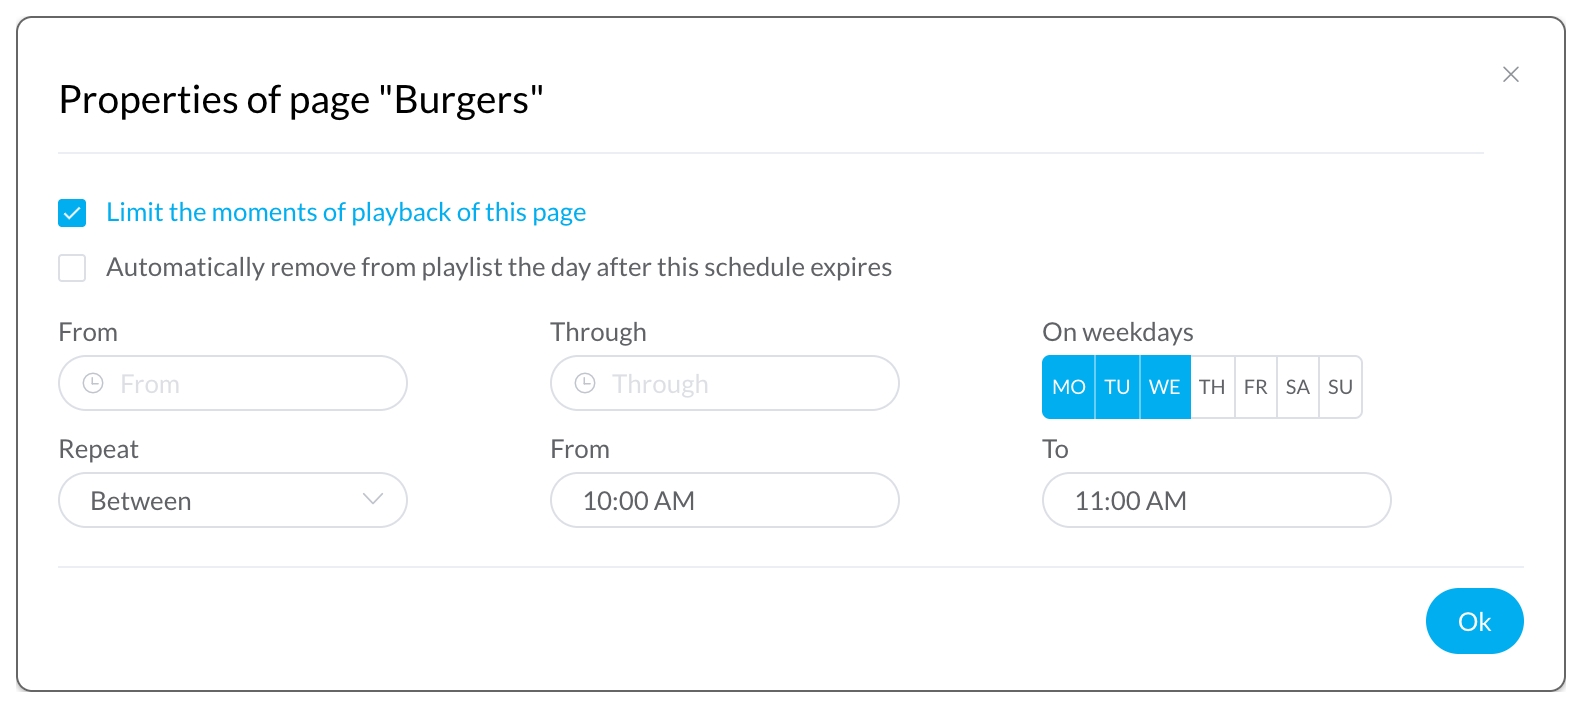This screenshot has width=1580, height=706.
Task: Click the 11:00 AM To time field
Action: pyautogui.click(x=1216, y=501)
